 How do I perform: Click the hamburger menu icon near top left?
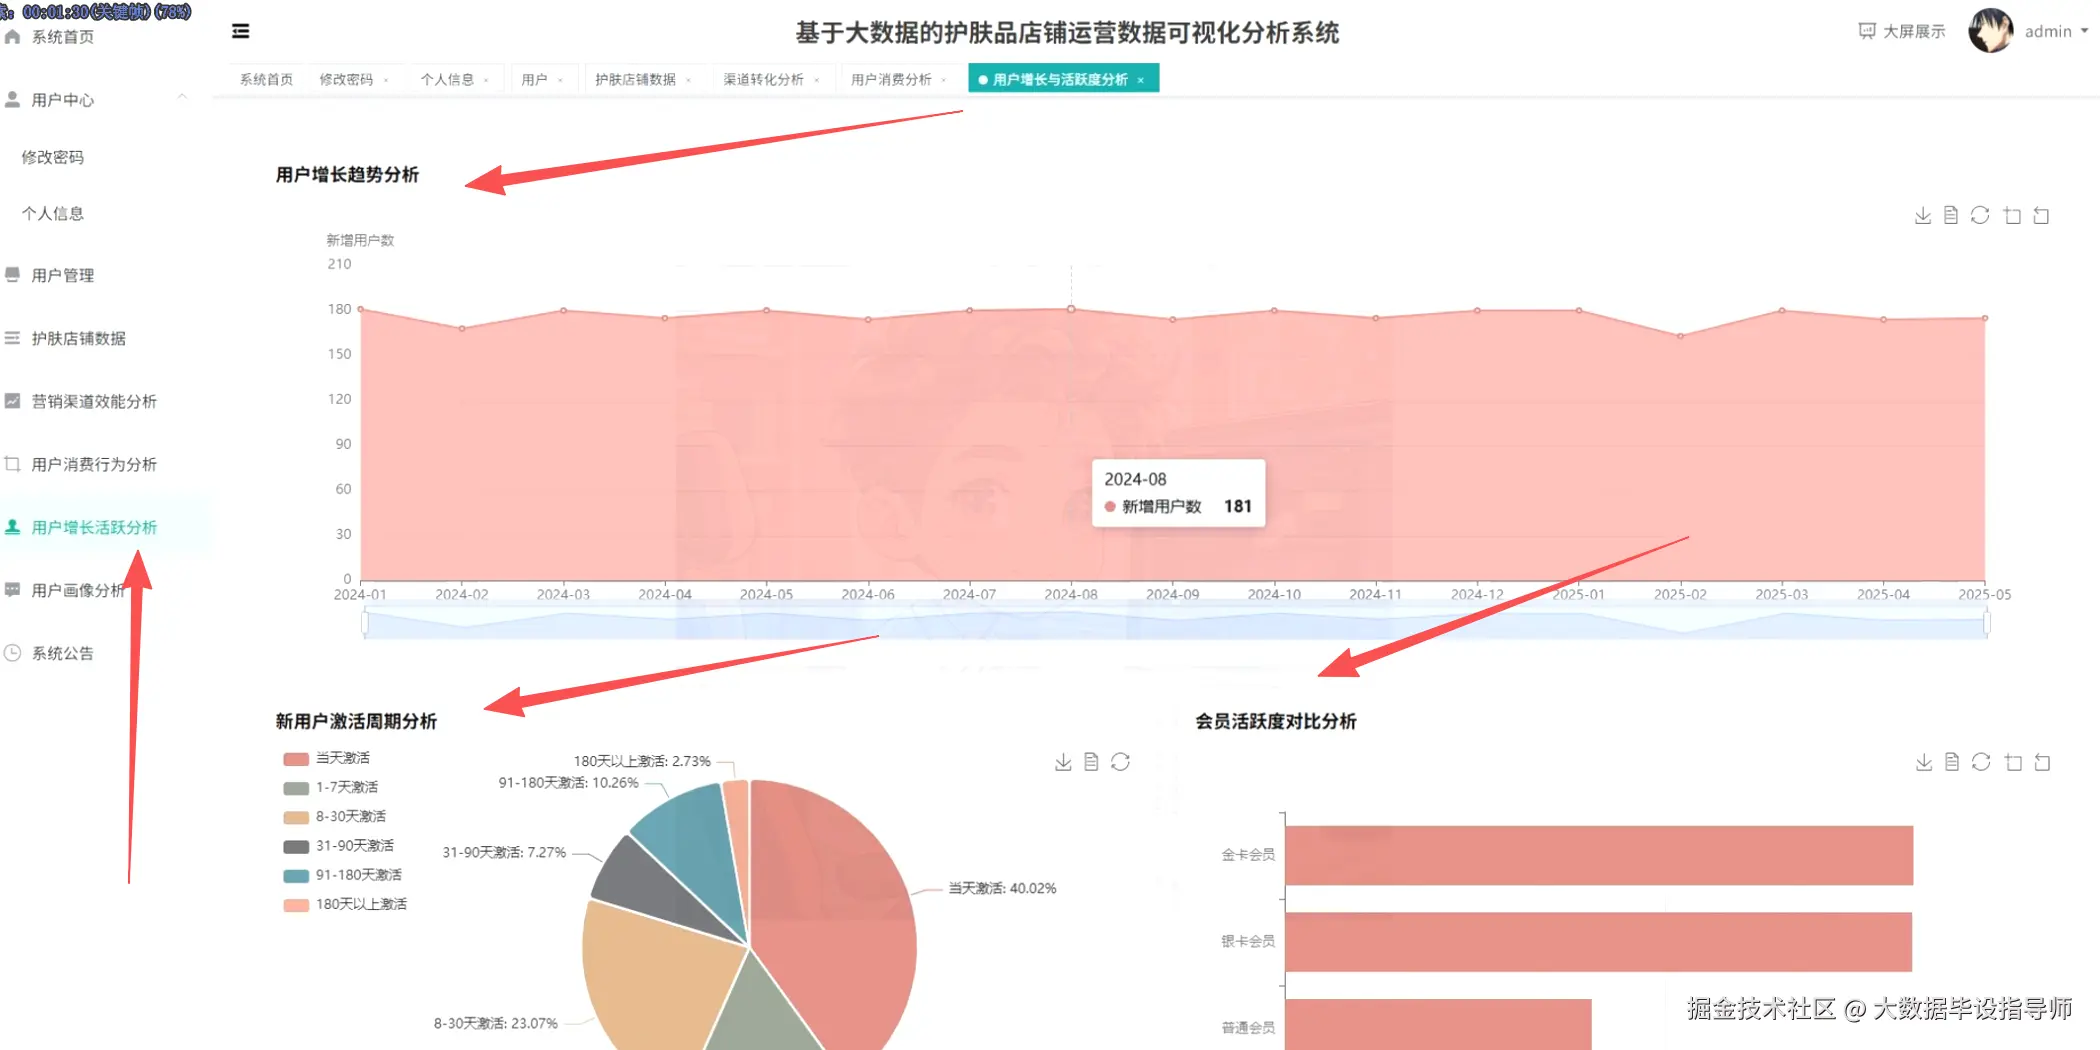point(240,31)
